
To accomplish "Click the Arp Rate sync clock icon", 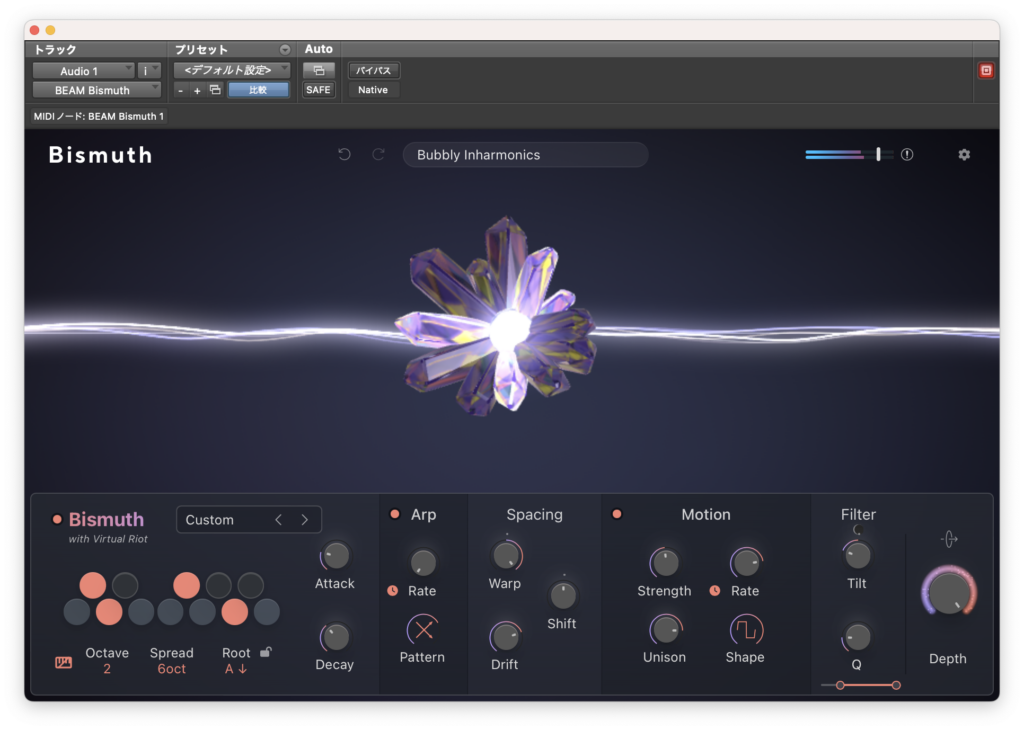I will [392, 590].
